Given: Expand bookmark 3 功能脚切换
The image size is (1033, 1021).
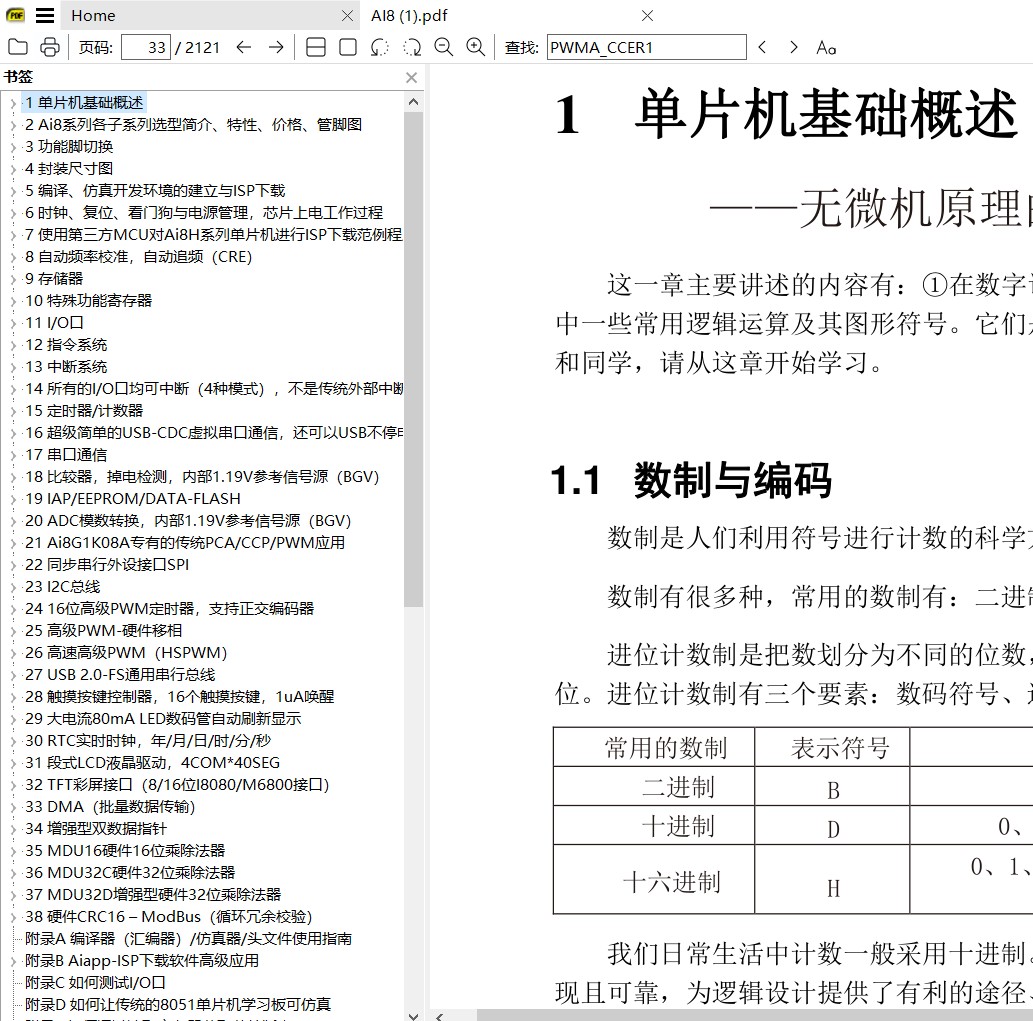Looking at the screenshot, I should (x=13, y=148).
